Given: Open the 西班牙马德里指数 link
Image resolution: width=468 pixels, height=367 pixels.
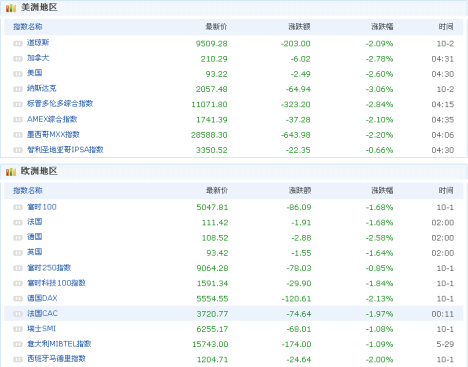Looking at the screenshot, I should (56, 359).
